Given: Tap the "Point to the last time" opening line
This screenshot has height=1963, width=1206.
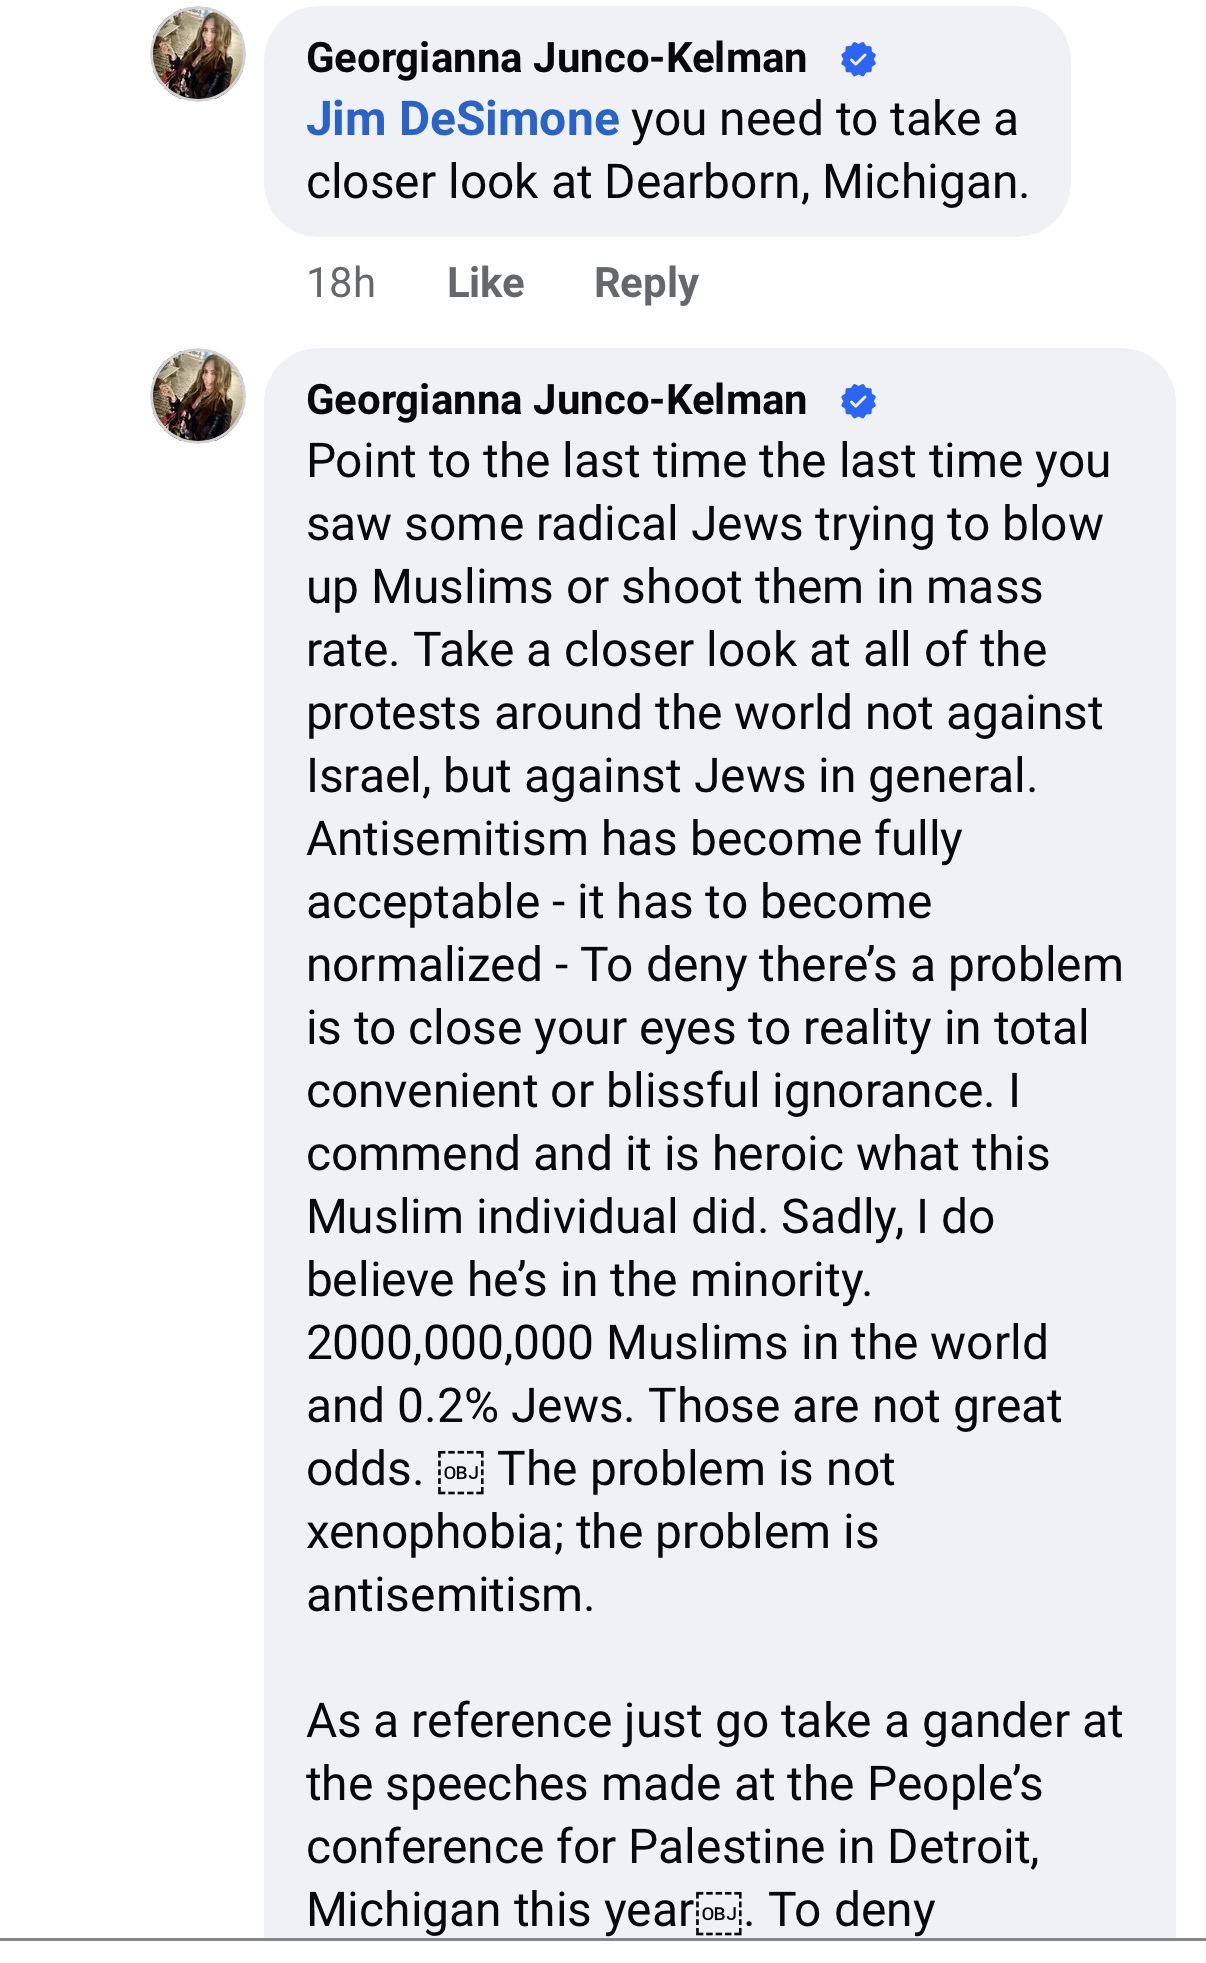Looking at the screenshot, I should [708, 462].
